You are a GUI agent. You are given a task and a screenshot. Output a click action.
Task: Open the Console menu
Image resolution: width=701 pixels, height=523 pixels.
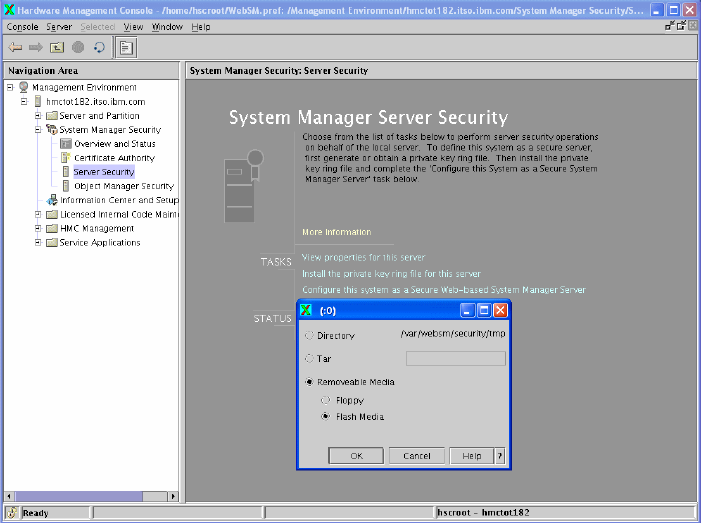click(x=22, y=27)
